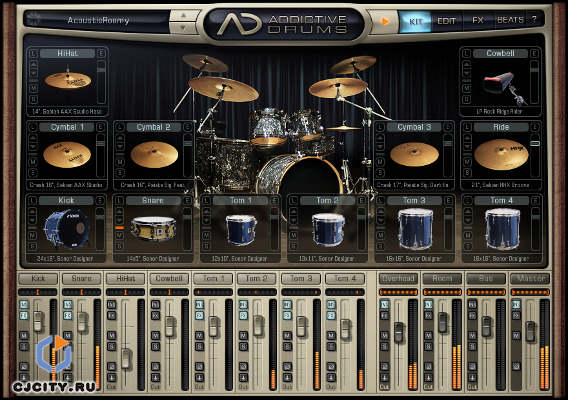Viewport: 568px width, 400px height.
Task: Click the Room mixer channel button
Action: click(442, 279)
